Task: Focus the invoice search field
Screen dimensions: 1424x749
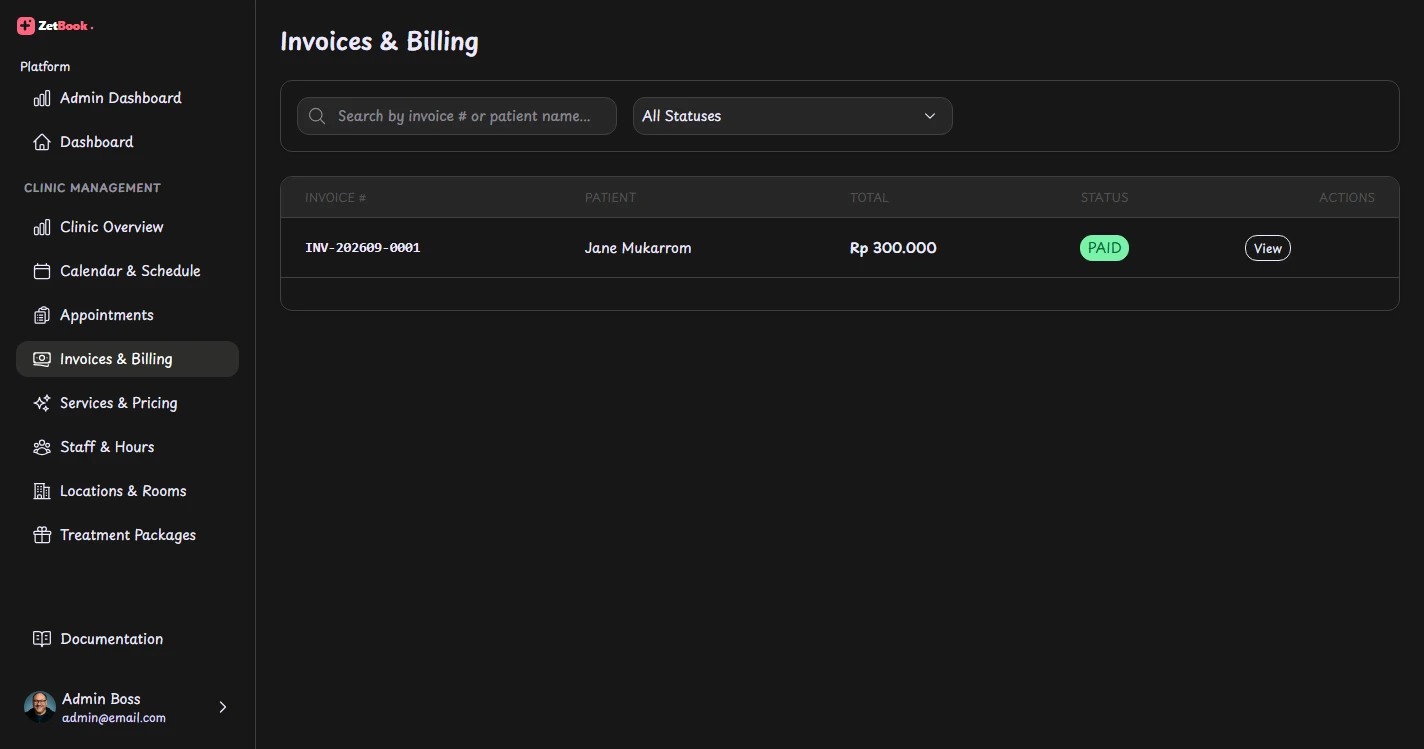Action: tap(457, 116)
